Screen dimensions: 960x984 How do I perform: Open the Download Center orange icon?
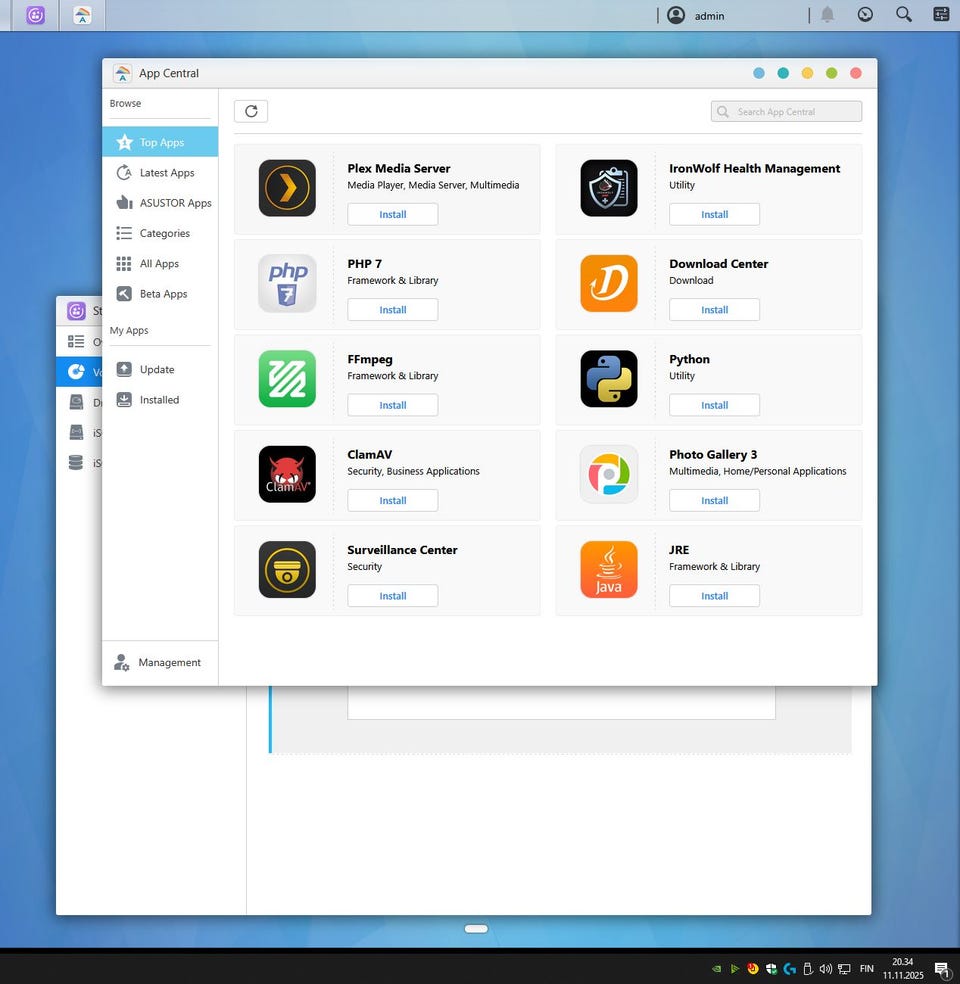(609, 283)
